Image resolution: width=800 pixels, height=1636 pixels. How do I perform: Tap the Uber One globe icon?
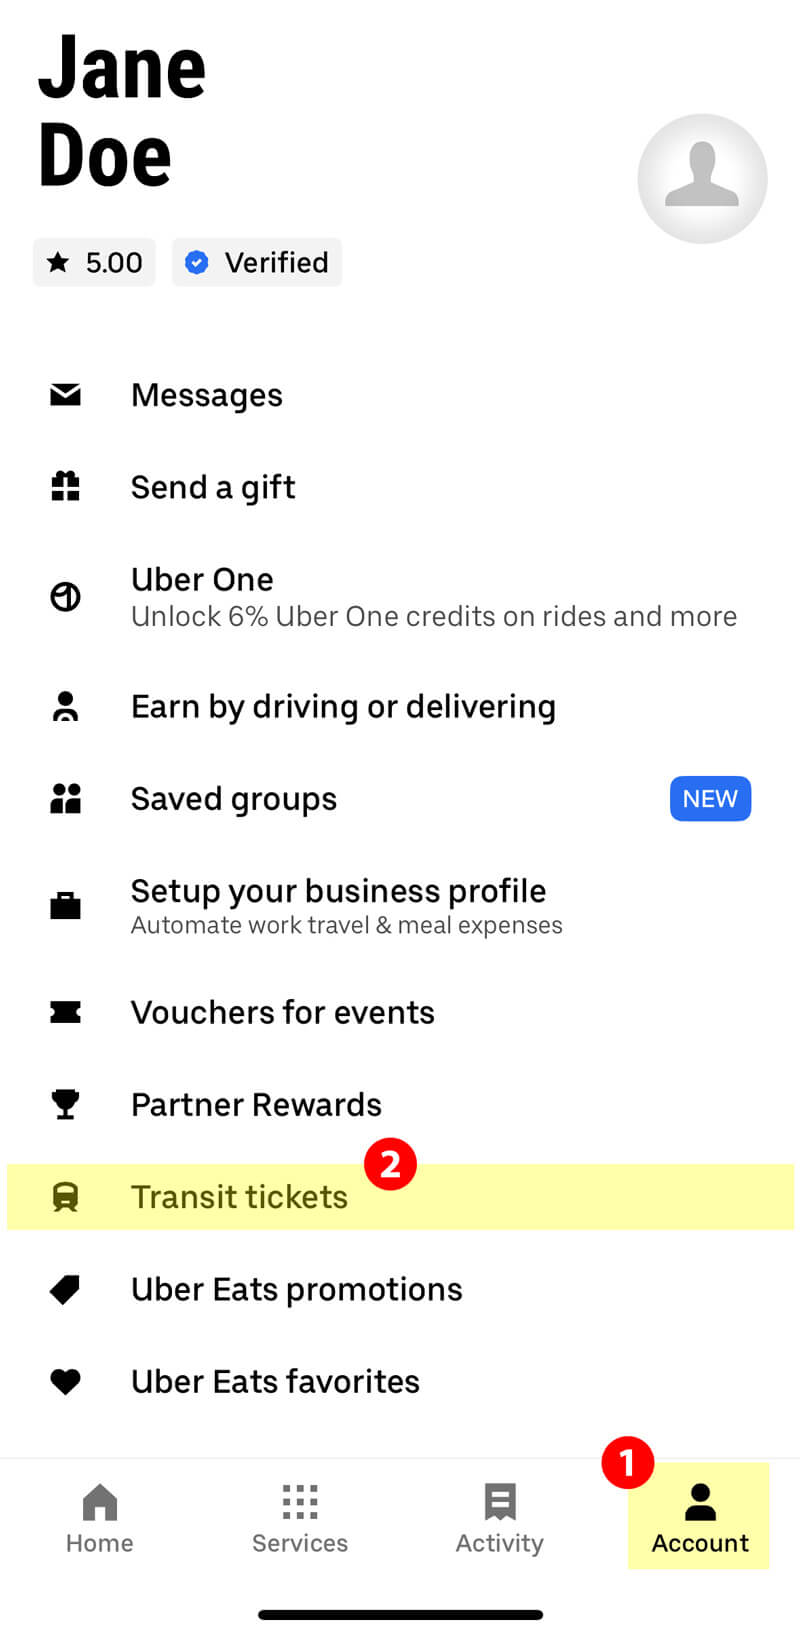(66, 597)
